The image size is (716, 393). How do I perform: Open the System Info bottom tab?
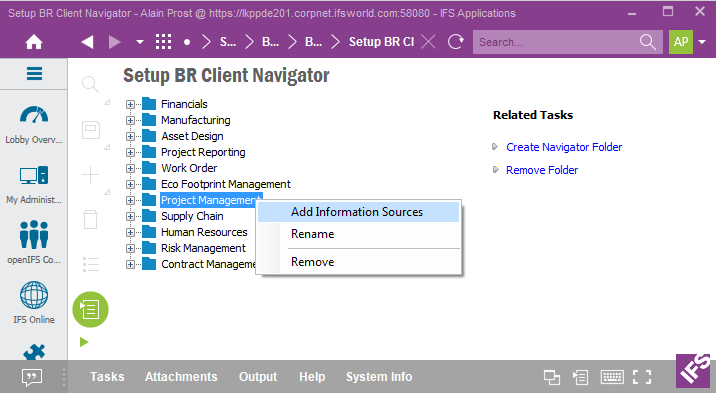(379, 377)
